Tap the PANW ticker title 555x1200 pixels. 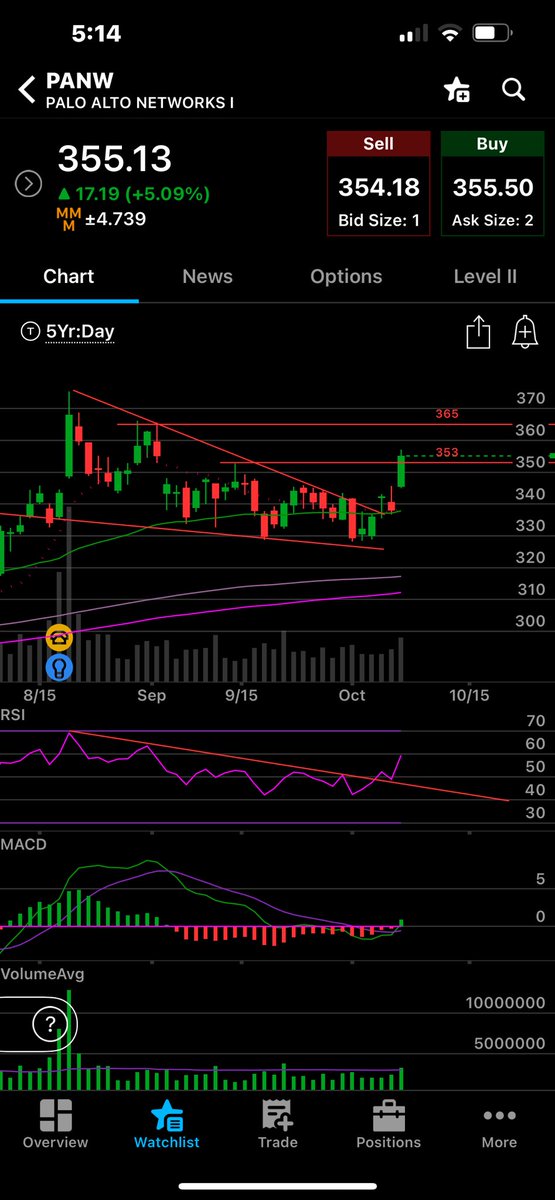78,81
